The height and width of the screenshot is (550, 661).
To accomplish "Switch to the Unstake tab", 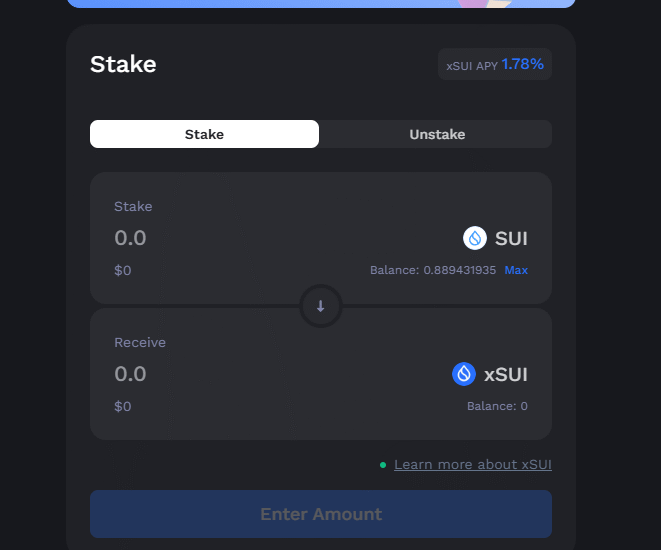I will (x=437, y=134).
